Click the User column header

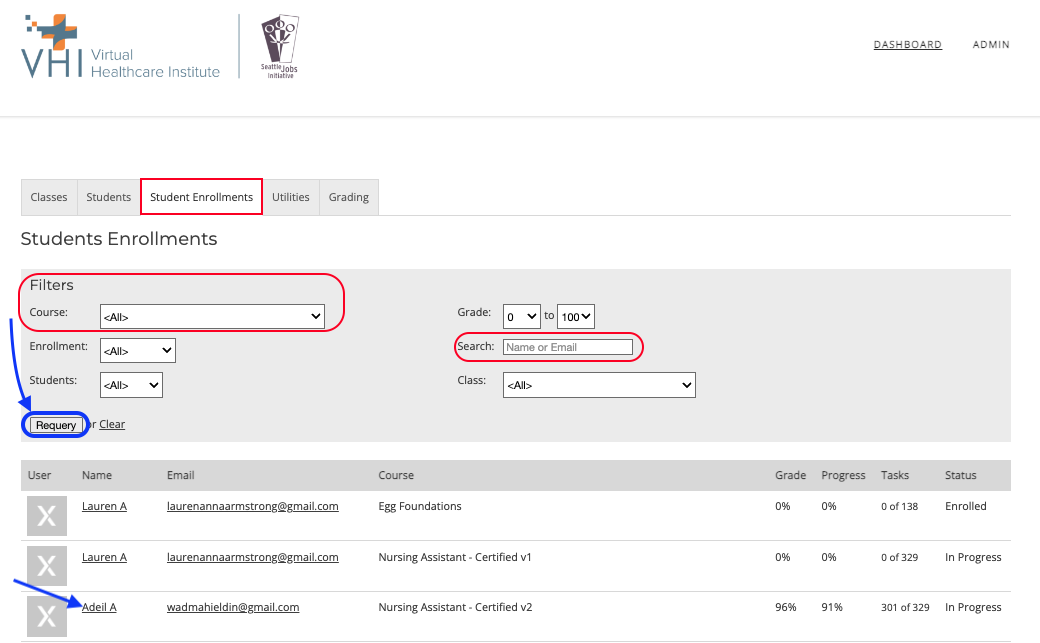[x=39, y=475]
